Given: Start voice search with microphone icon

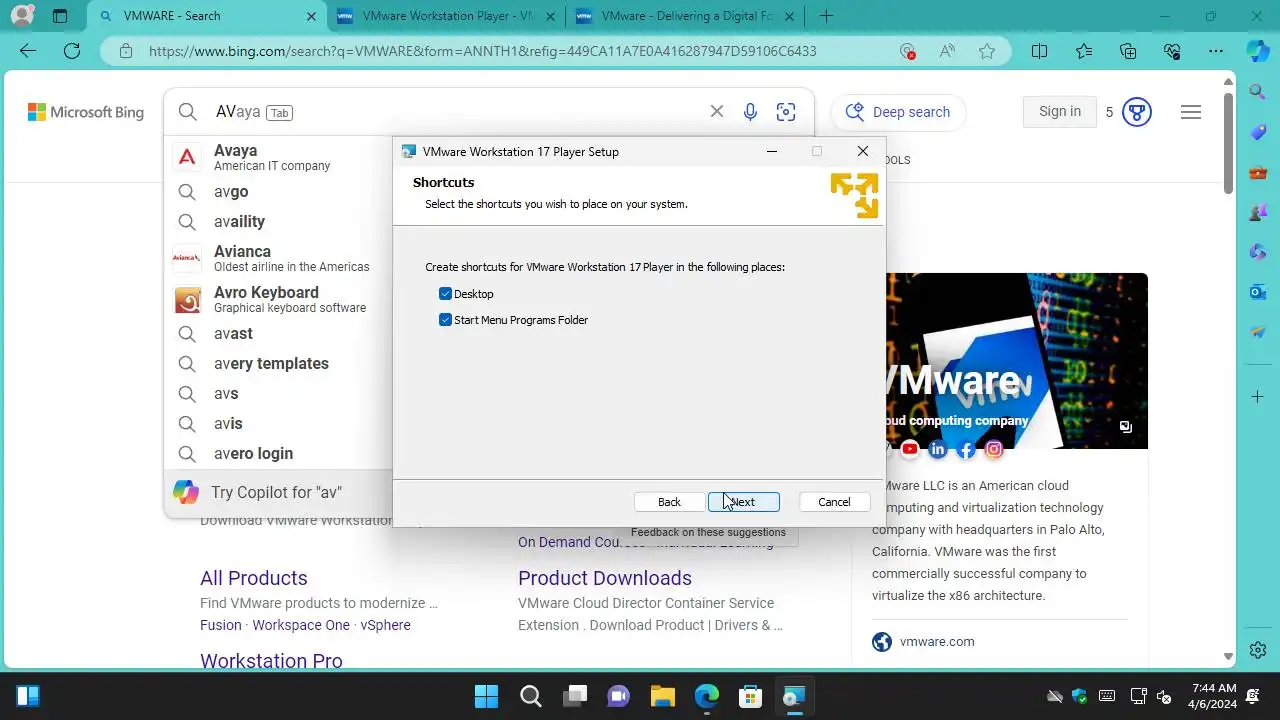Looking at the screenshot, I should 750,112.
